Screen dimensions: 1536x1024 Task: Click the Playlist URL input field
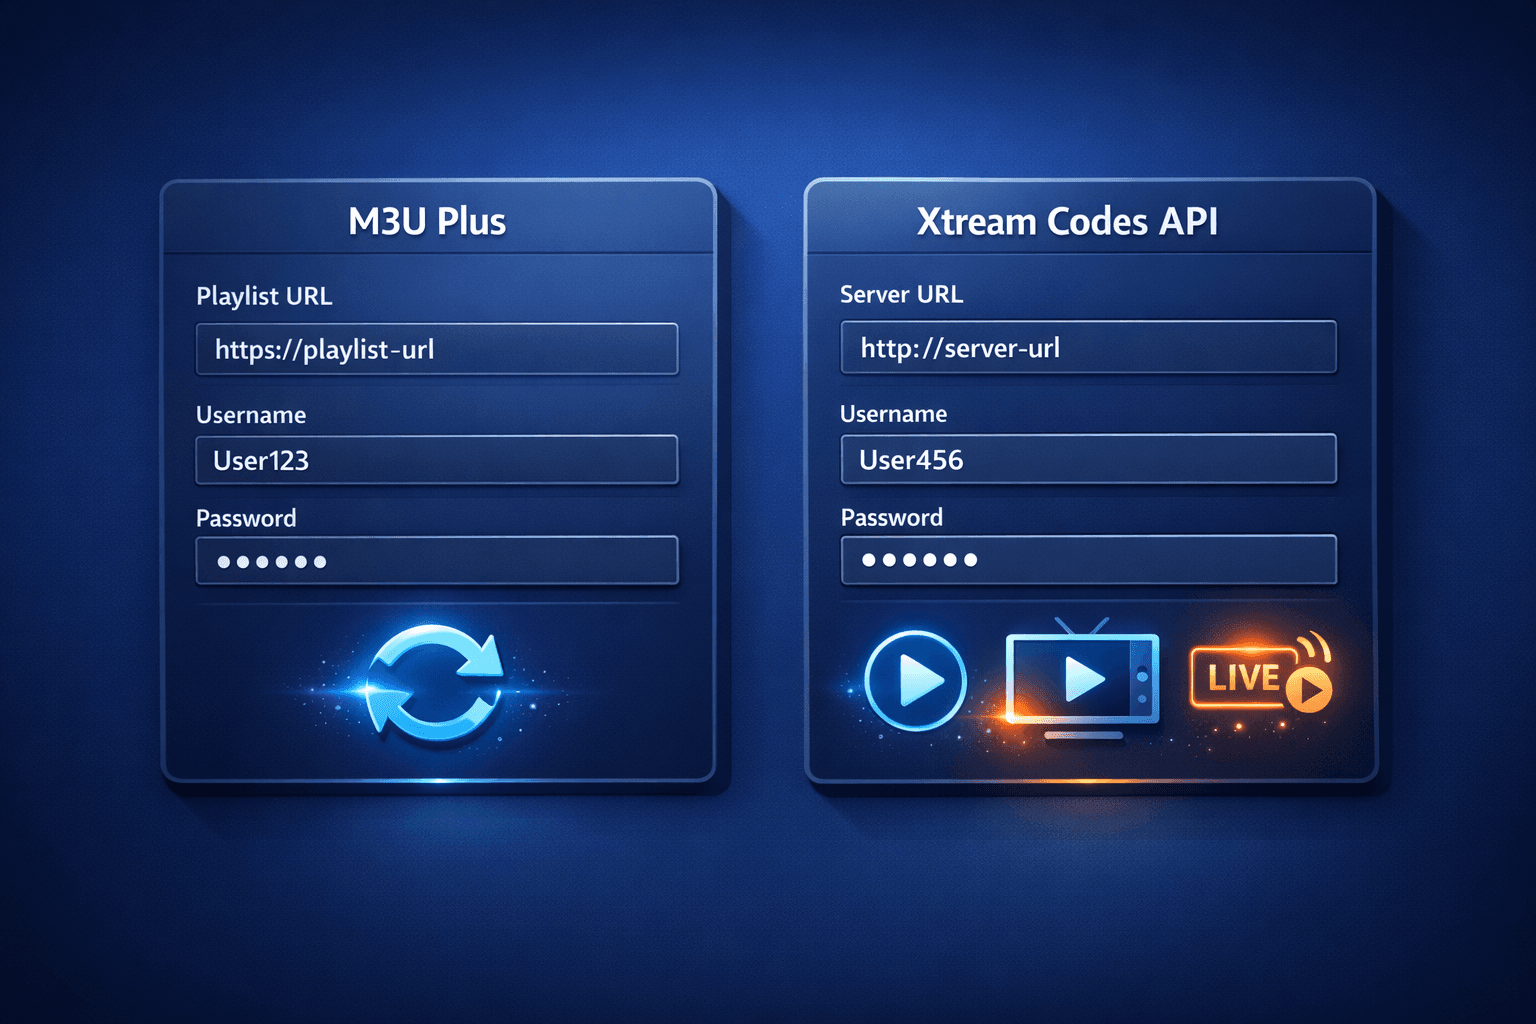coord(437,349)
